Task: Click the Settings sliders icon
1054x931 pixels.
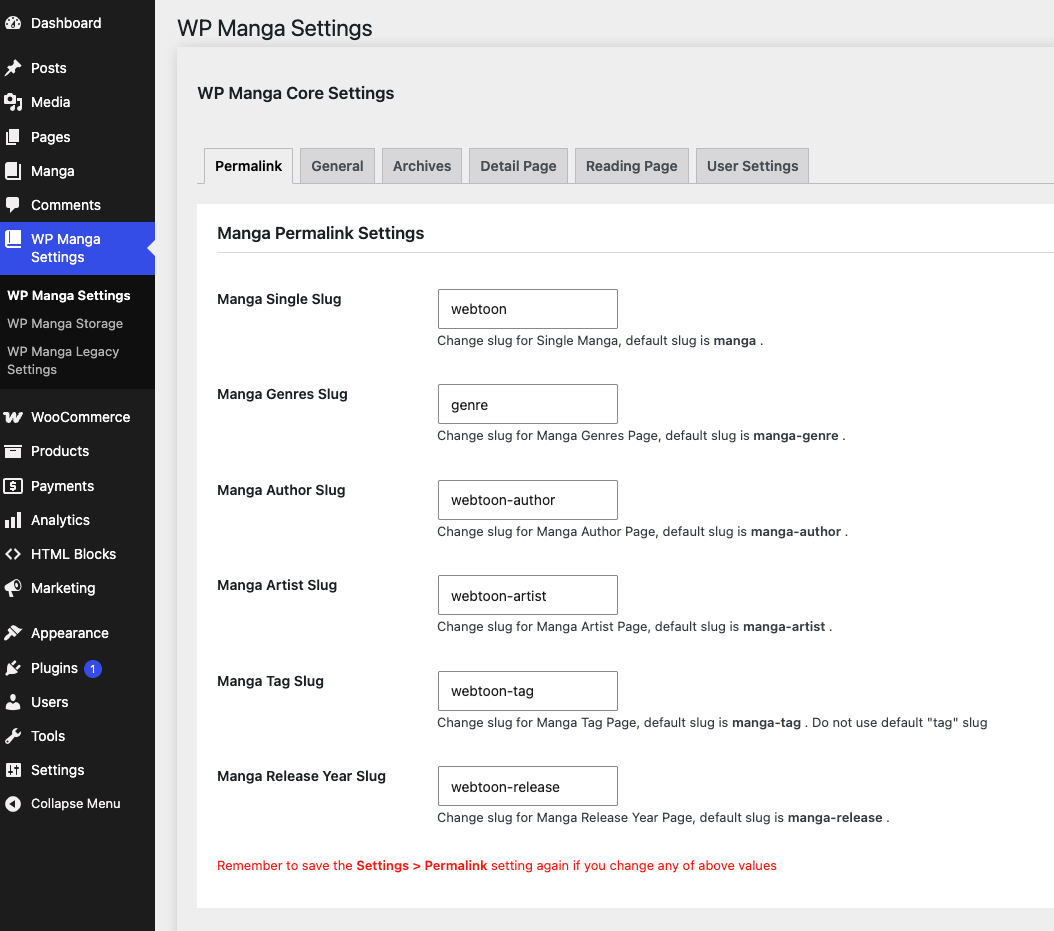Action: point(13,770)
